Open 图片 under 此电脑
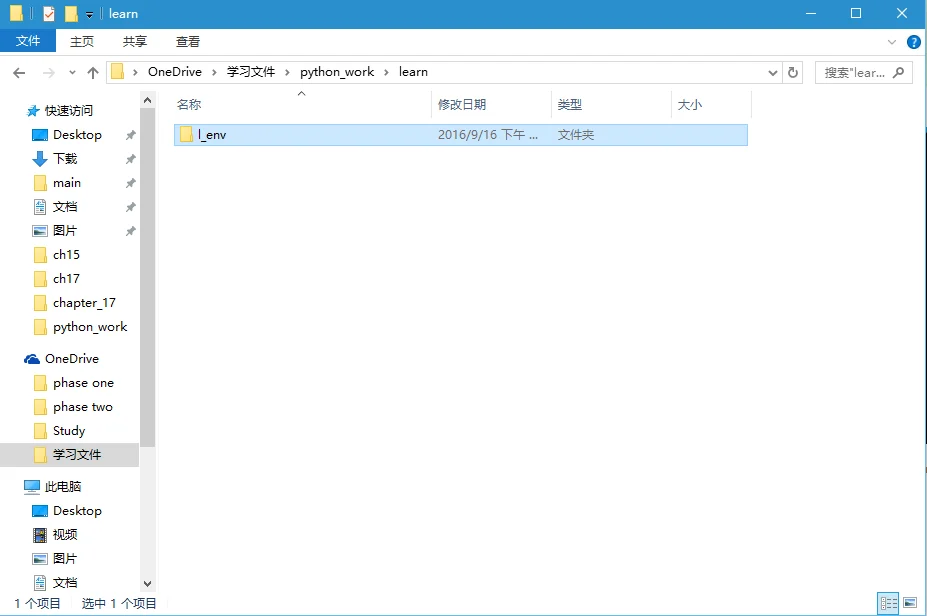This screenshot has height=616, width=927. 65,559
